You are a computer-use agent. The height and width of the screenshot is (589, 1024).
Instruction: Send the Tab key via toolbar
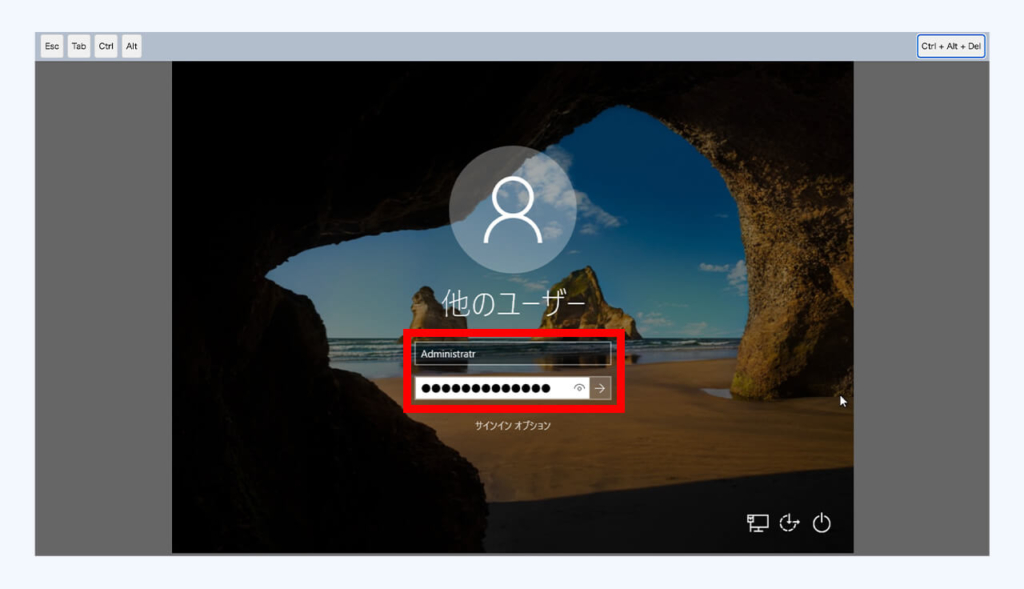pos(79,46)
